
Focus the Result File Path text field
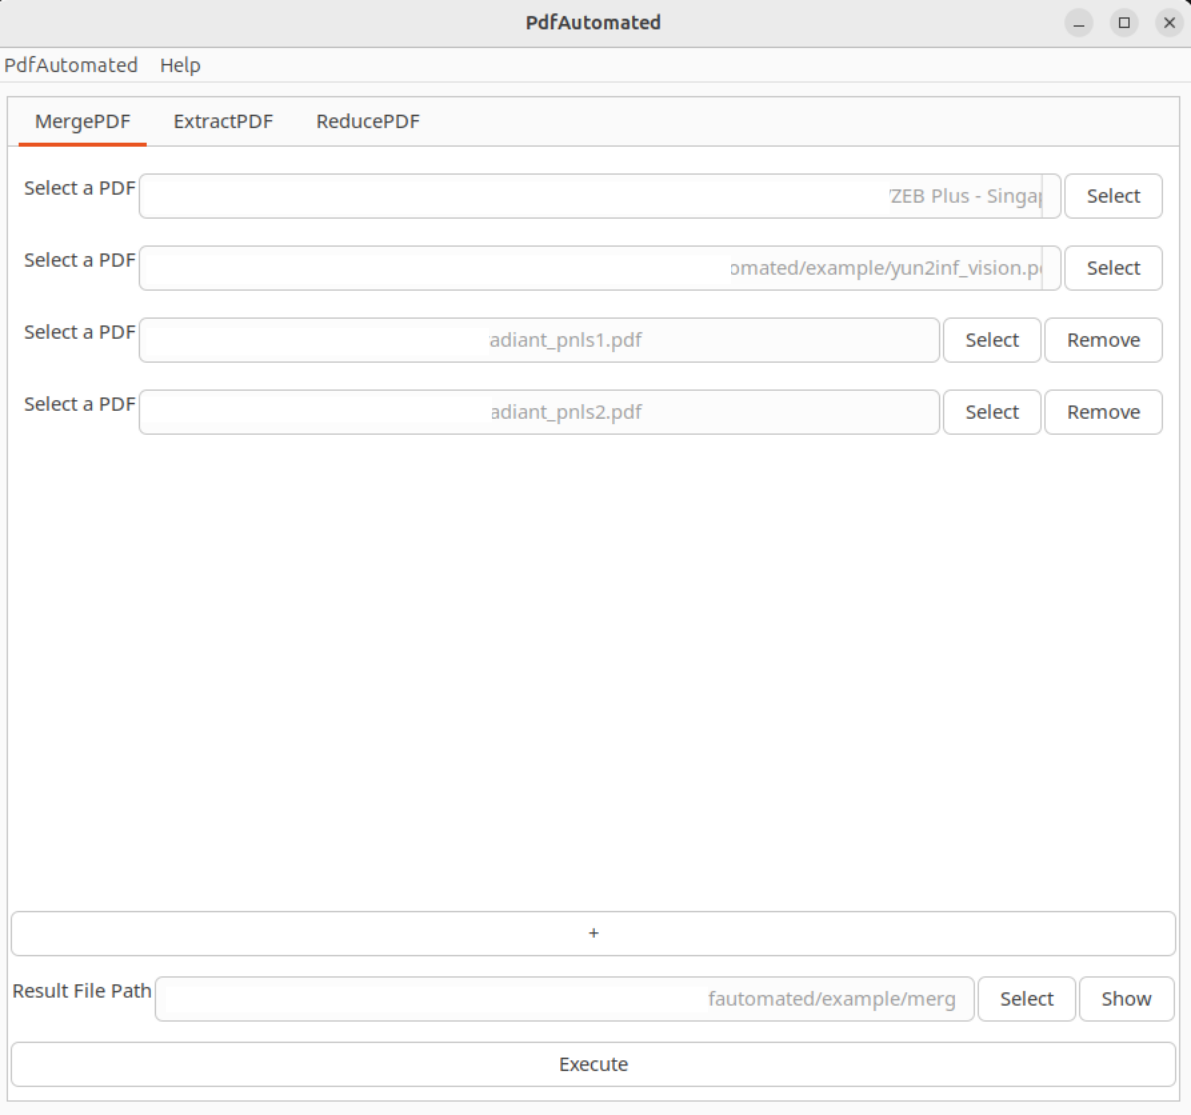click(x=564, y=999)
